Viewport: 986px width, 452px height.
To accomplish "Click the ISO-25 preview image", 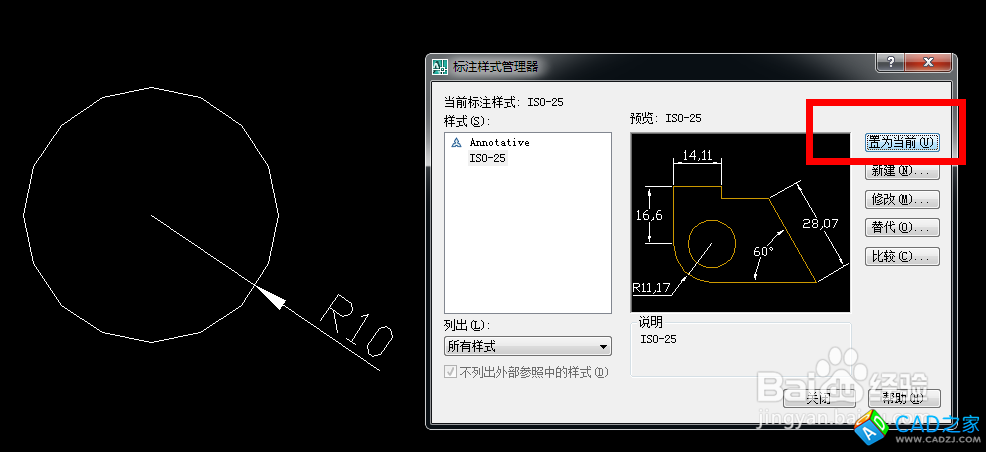I will pyautogui.click(x=740, y=222).
